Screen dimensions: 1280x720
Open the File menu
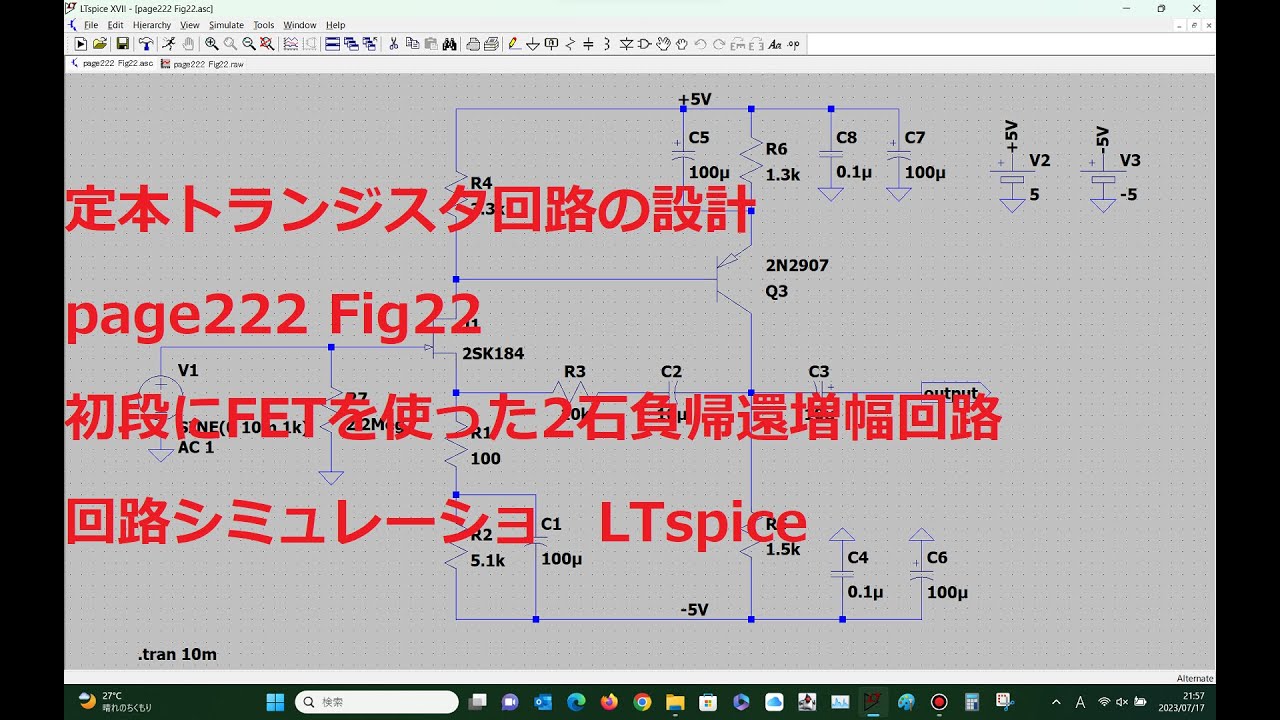click(x=91, y=25)
